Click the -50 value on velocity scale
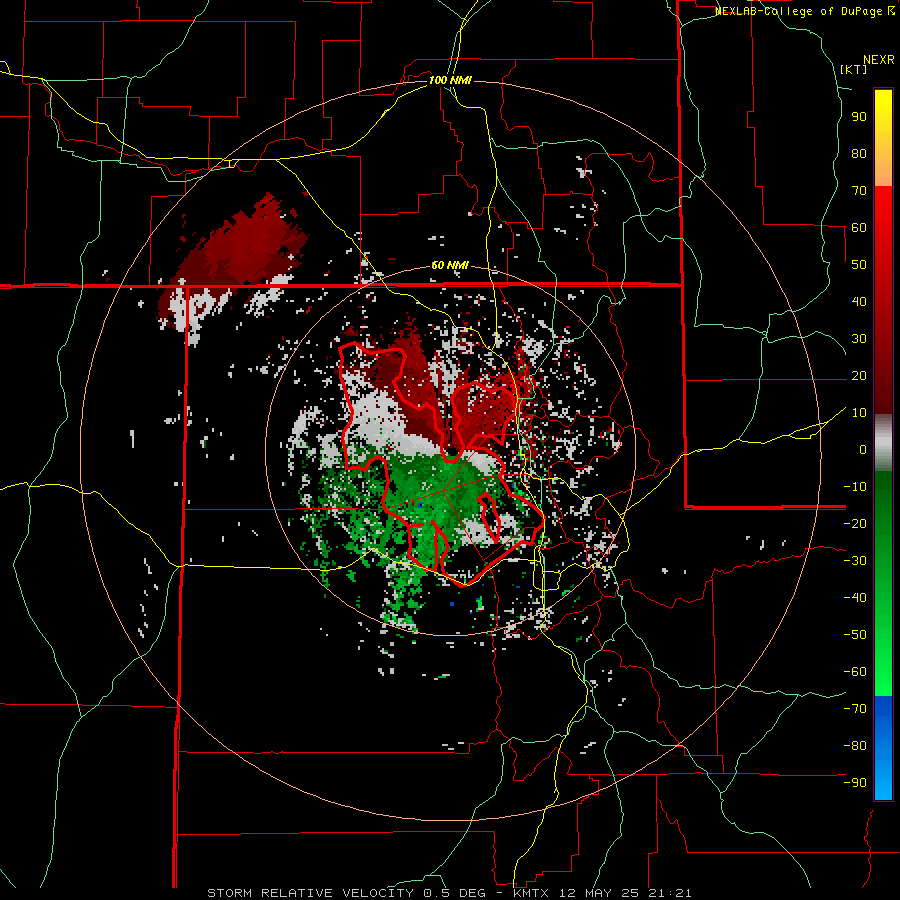The image size is (900, 900). [855, 635]
